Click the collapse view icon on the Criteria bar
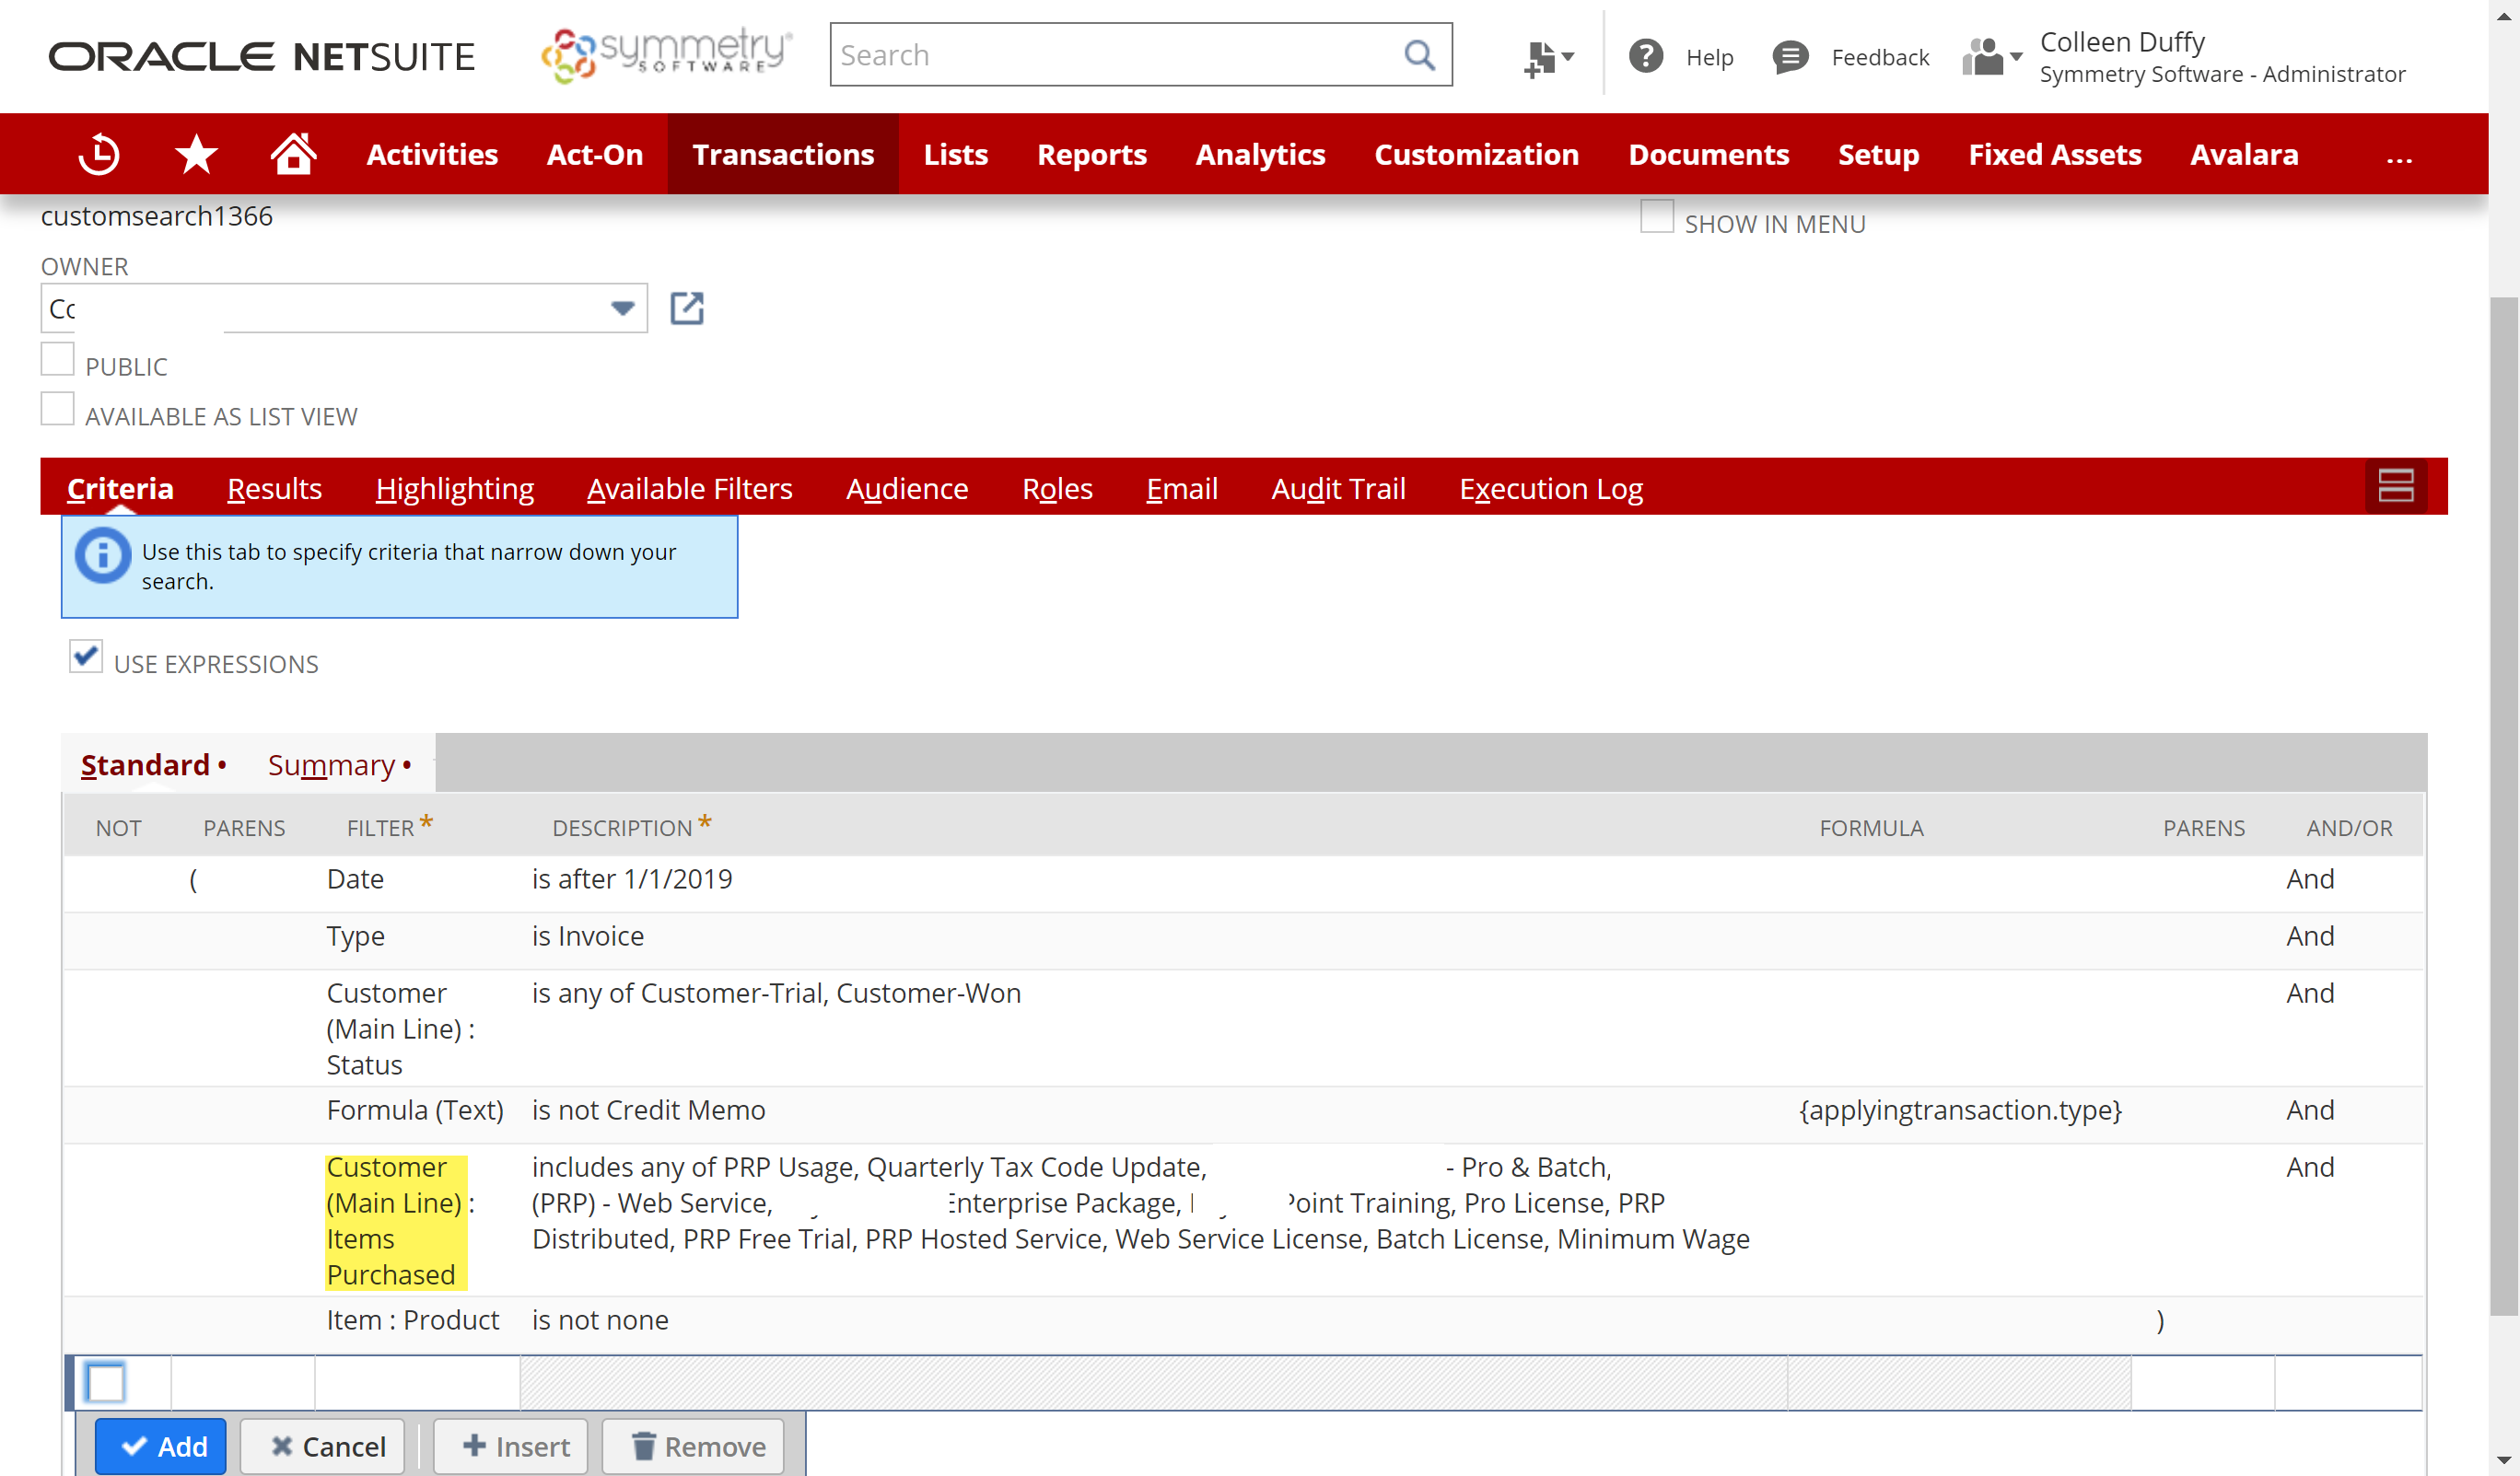 click(x=2396, y=486)
